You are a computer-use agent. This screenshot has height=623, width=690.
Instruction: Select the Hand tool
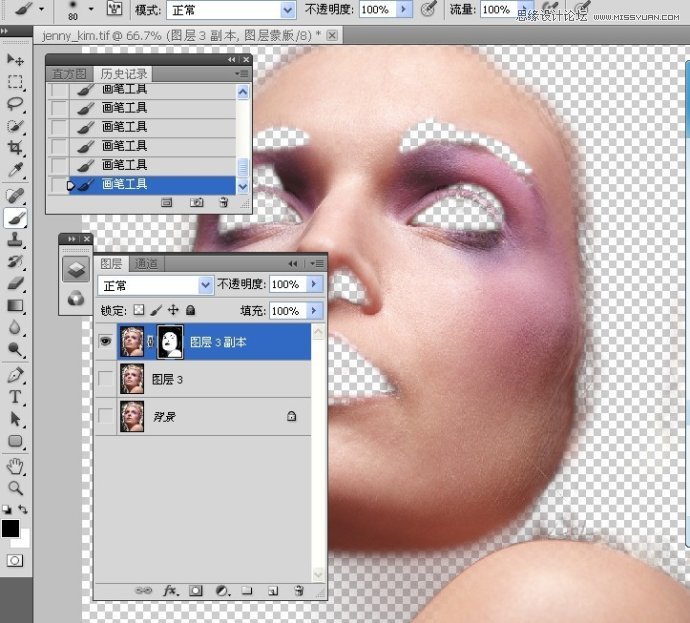pos(15,466)
